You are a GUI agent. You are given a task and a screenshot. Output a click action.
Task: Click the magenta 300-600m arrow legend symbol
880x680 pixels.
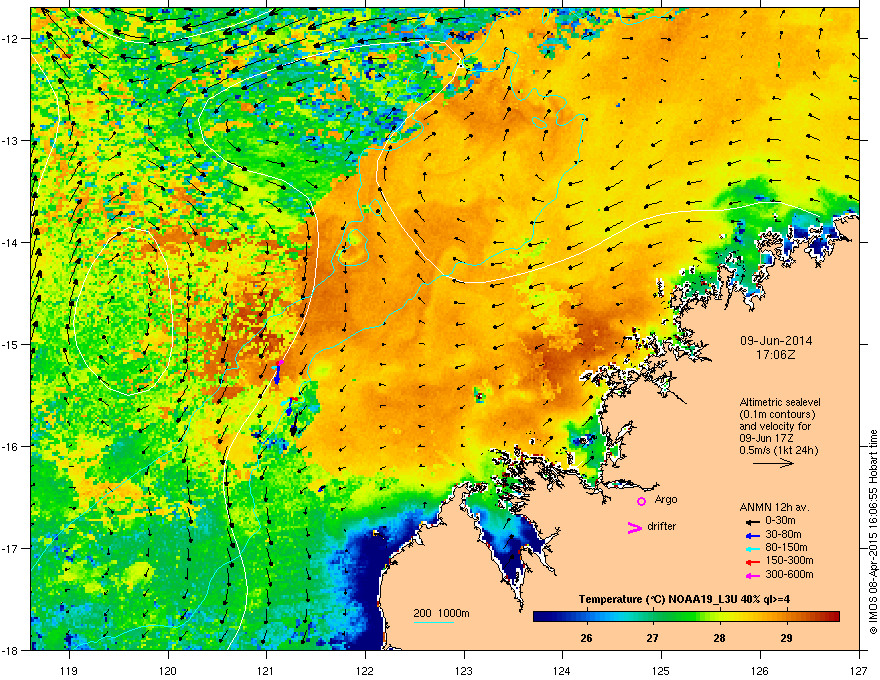(x=752, y=575)
